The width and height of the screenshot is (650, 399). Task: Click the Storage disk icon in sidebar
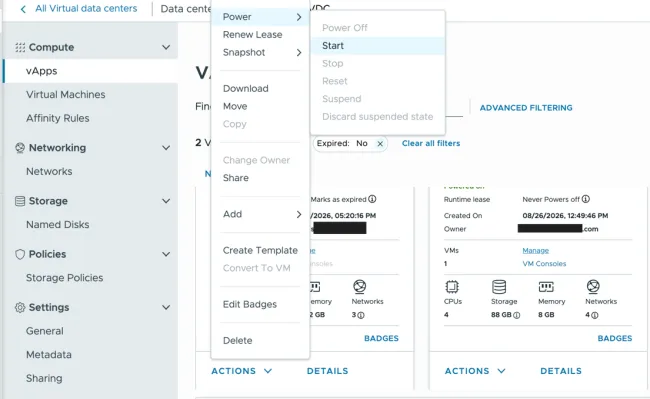[20, 201]
